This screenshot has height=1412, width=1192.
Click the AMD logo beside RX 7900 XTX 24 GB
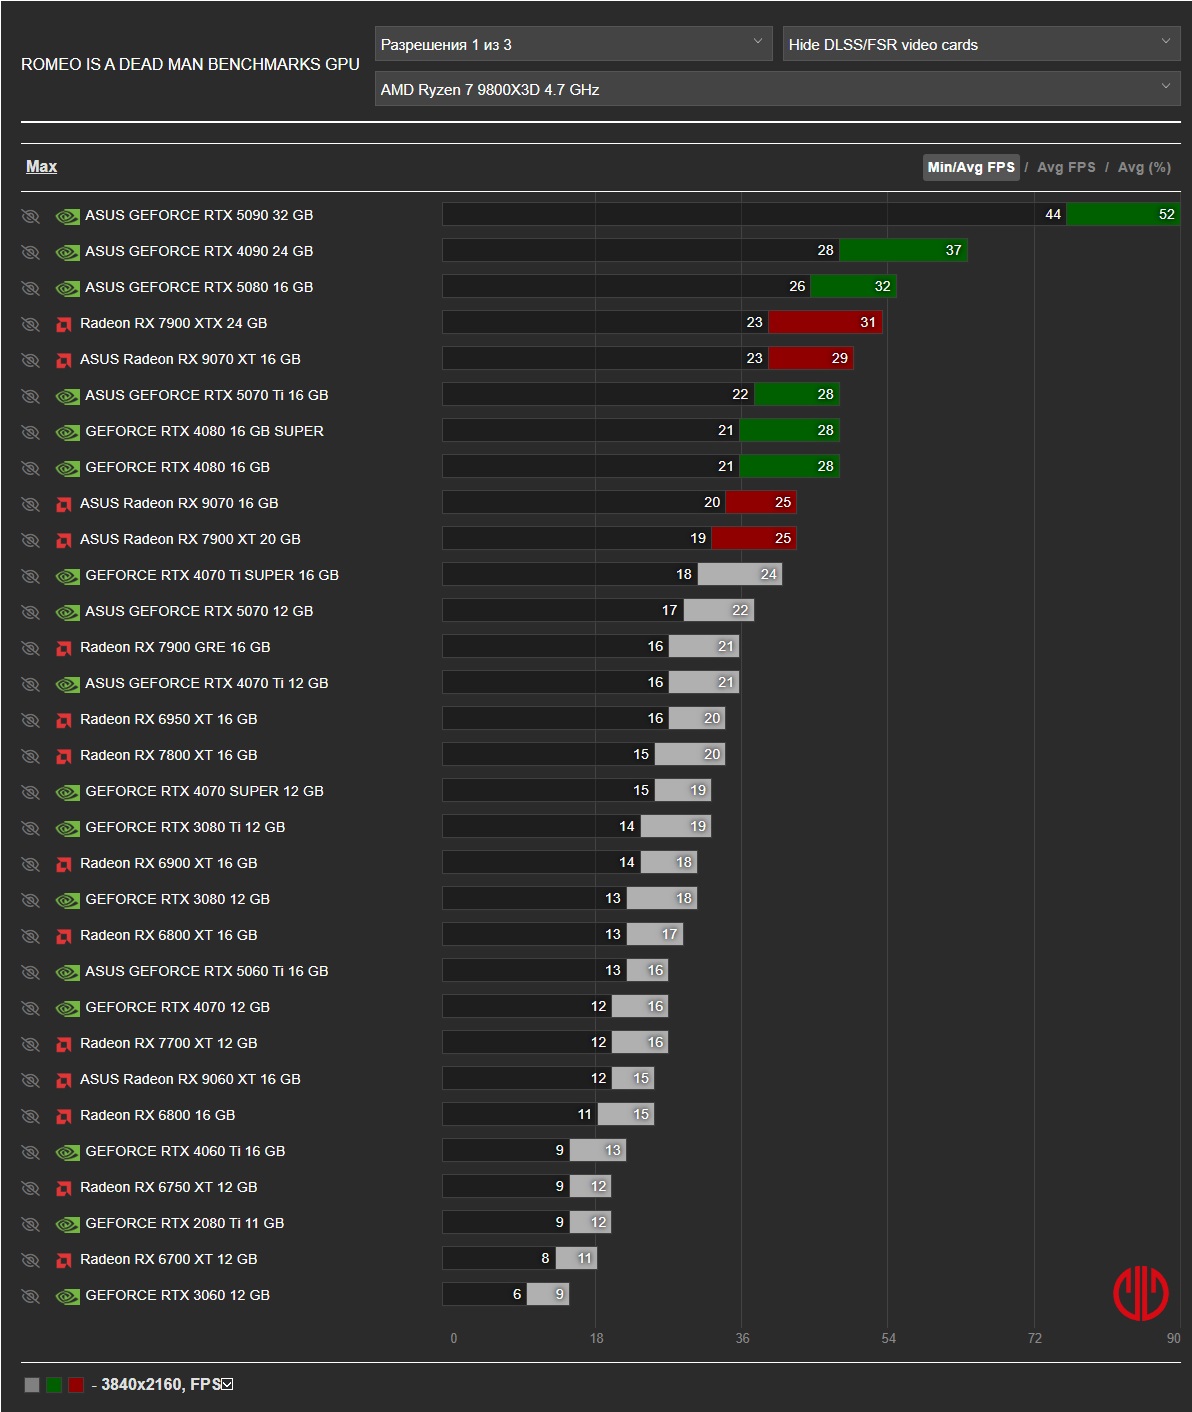click(64, 324)
